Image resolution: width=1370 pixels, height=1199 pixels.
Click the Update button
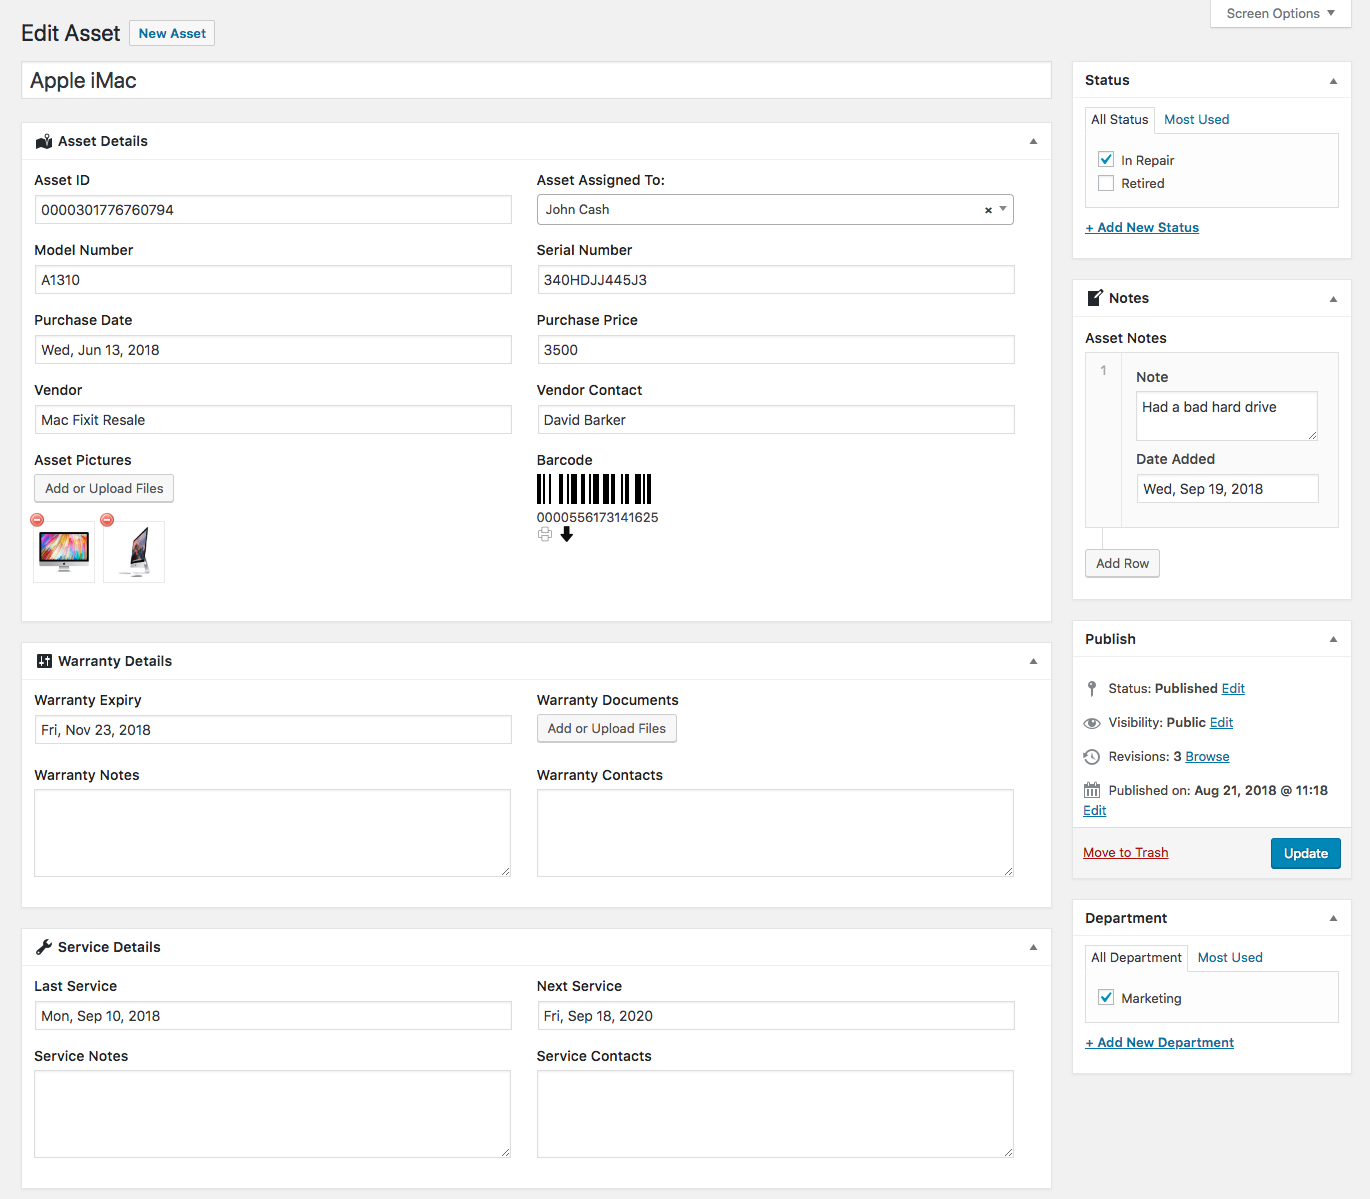(x=1306, y=853)
